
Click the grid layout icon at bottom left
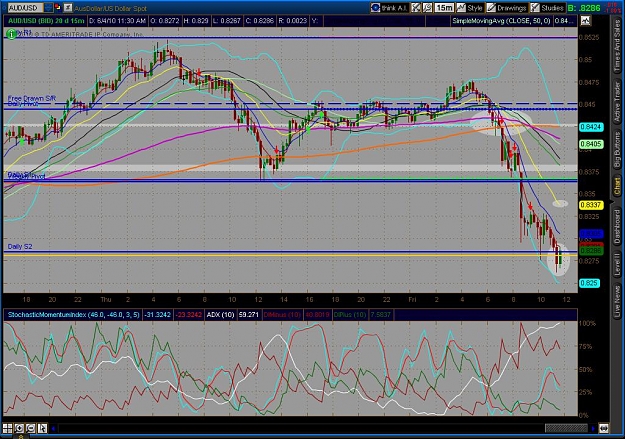click(x=8, y=428)
